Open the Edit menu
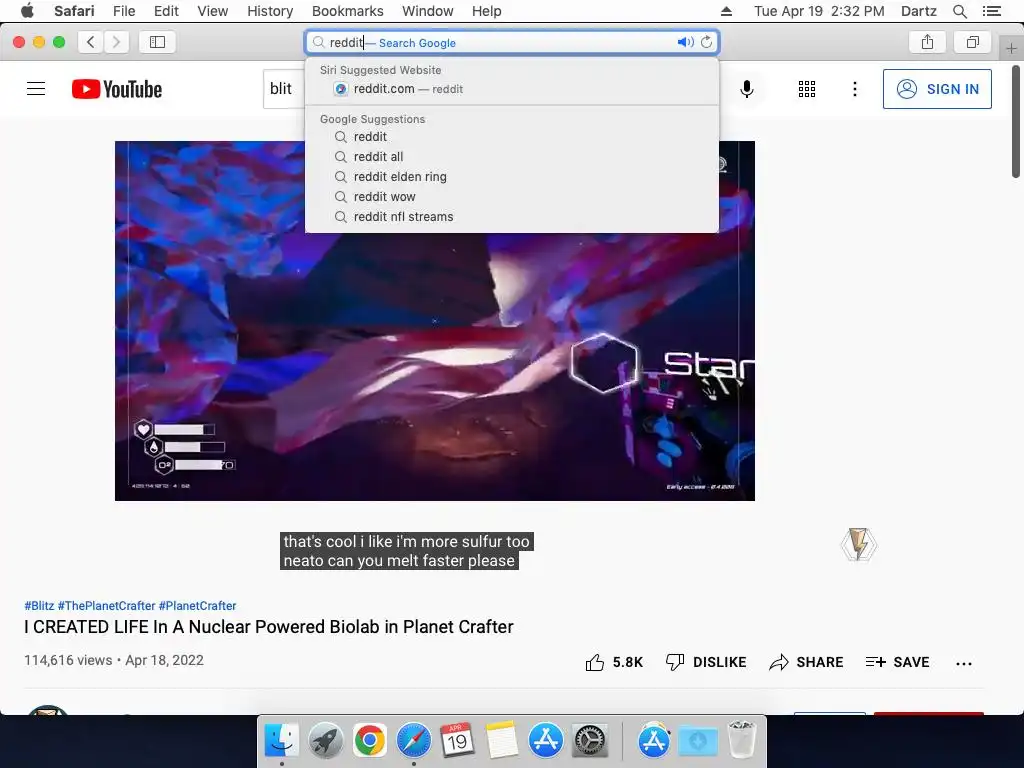Viewport: 1024px width, 768px height. [166, 11]
